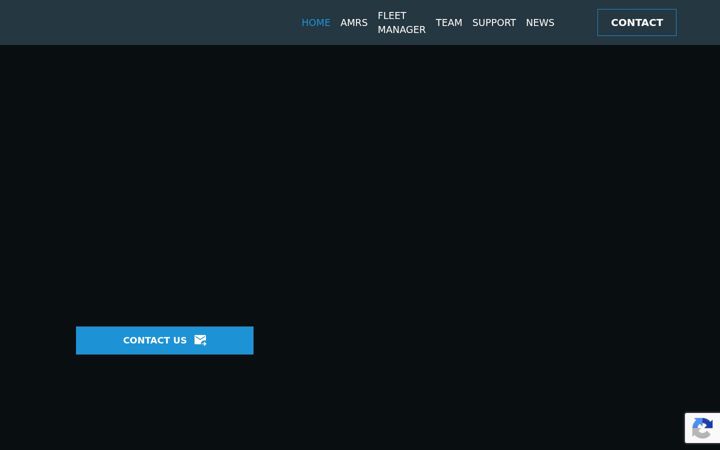720x450 pixels.
Task: Open the FLEET MANAGER menu item
Action: 401,22
